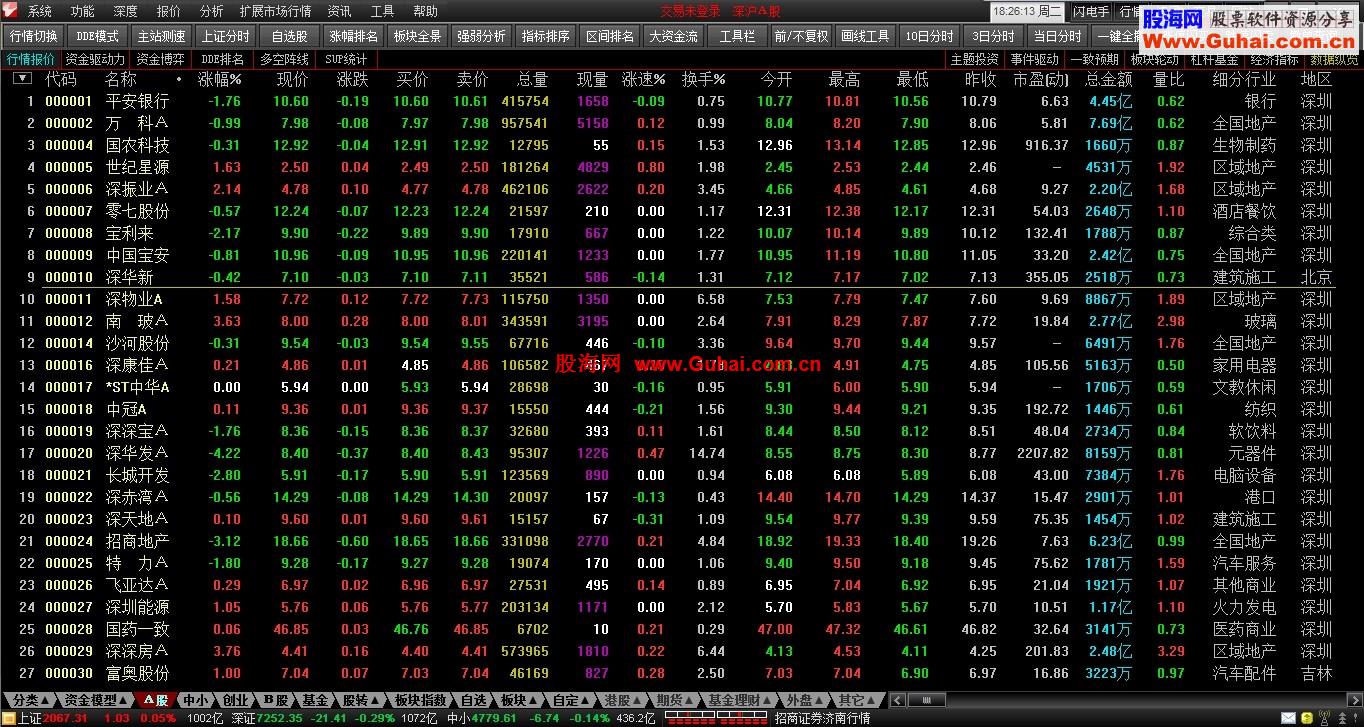Open the column dropdown arrow beside 代码
This screenshot has width=1364, height=727.
click(x=21, y=79)
